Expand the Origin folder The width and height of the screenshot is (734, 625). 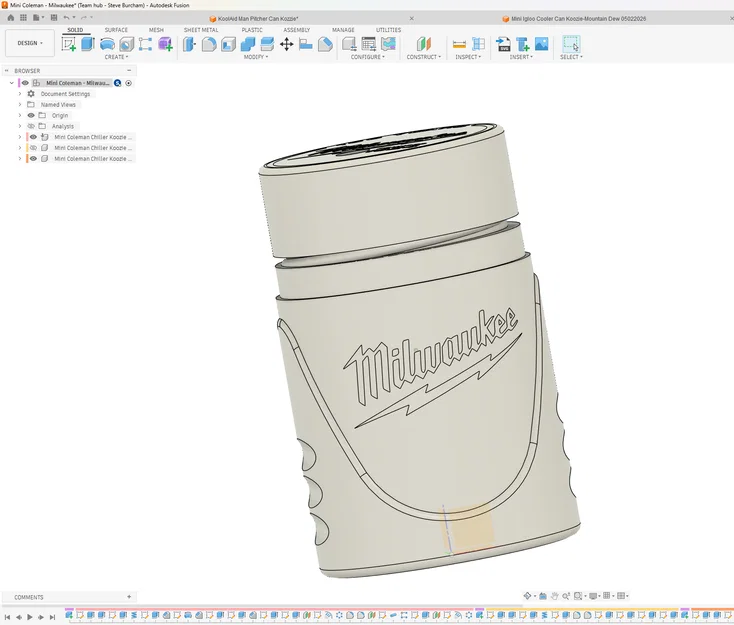point(20,115)
